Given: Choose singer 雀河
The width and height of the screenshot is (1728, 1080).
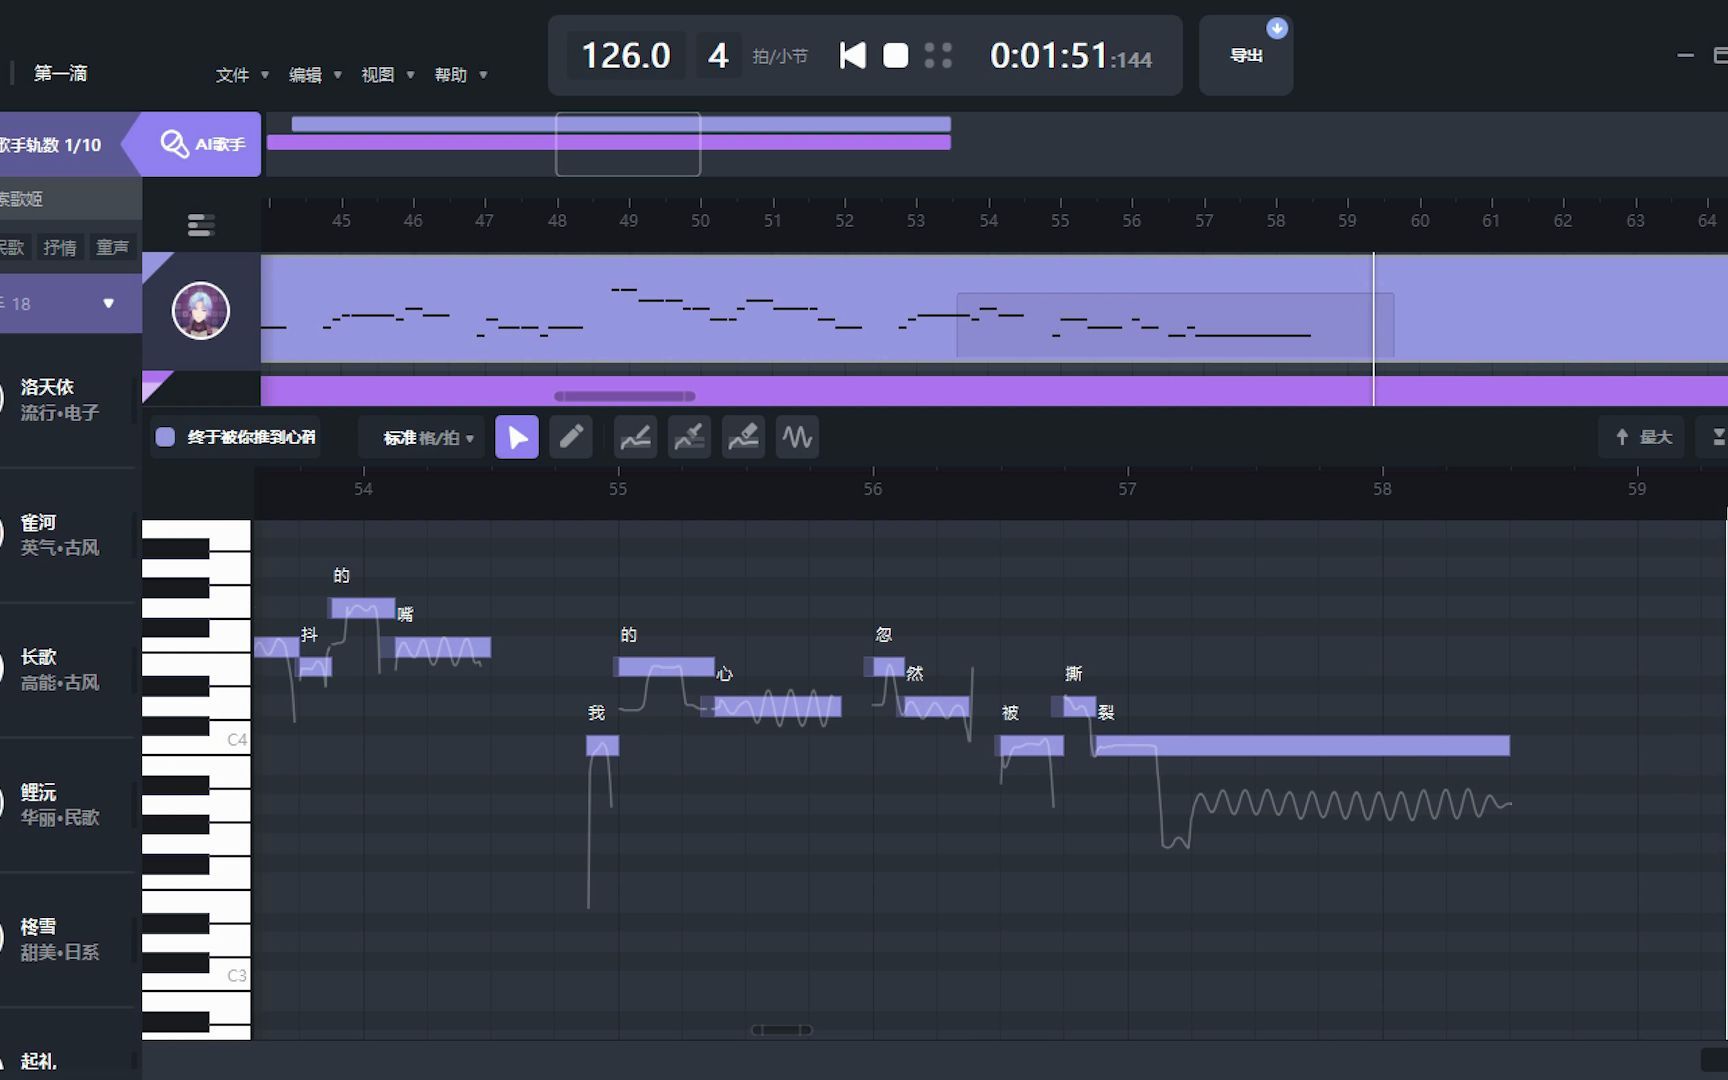Looking at the screenshot, I should point(66,535).
